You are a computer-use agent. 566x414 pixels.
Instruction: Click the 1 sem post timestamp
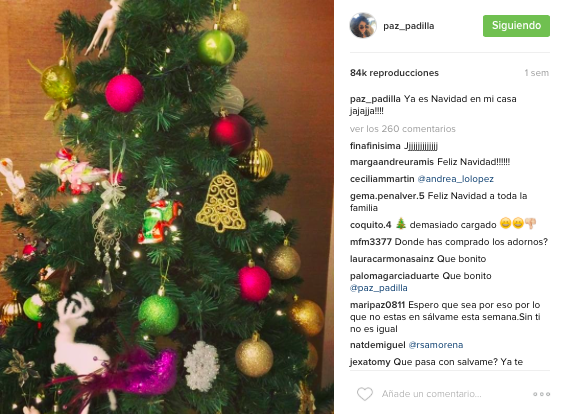(x=536, y=73)
